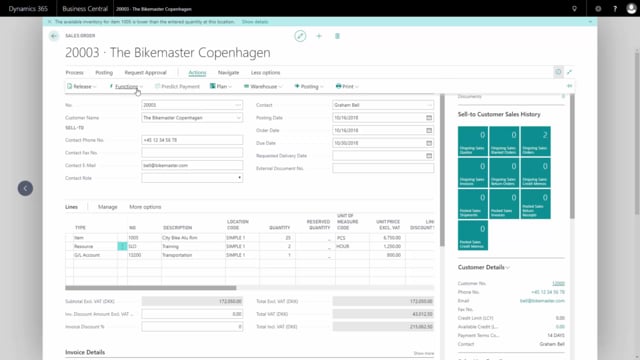Open the Posted Sales Shipments tile
The width and height of the screenshot is (640, 360).
(473, 204)
